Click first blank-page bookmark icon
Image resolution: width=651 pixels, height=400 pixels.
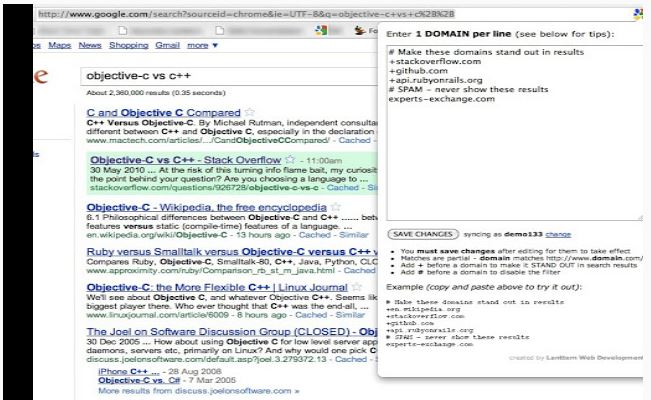point(122,30)
